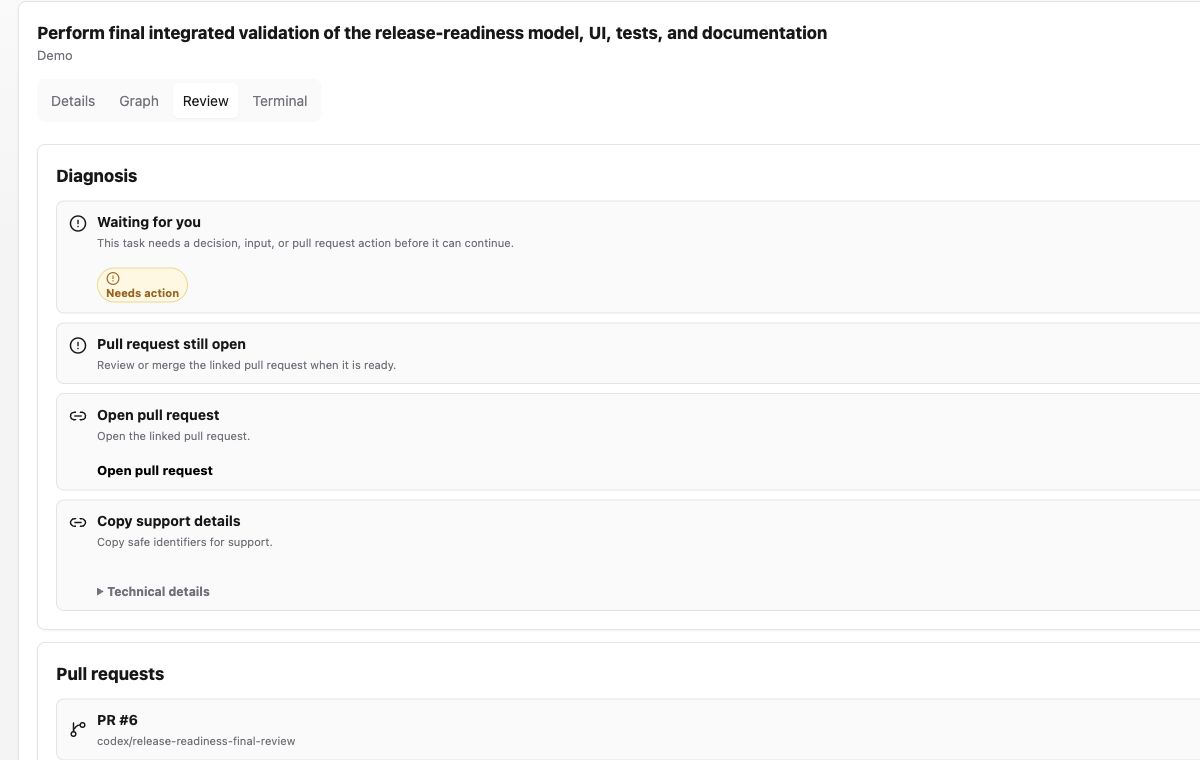Click the branch icon beside PR #6

[x=78, y=729]
